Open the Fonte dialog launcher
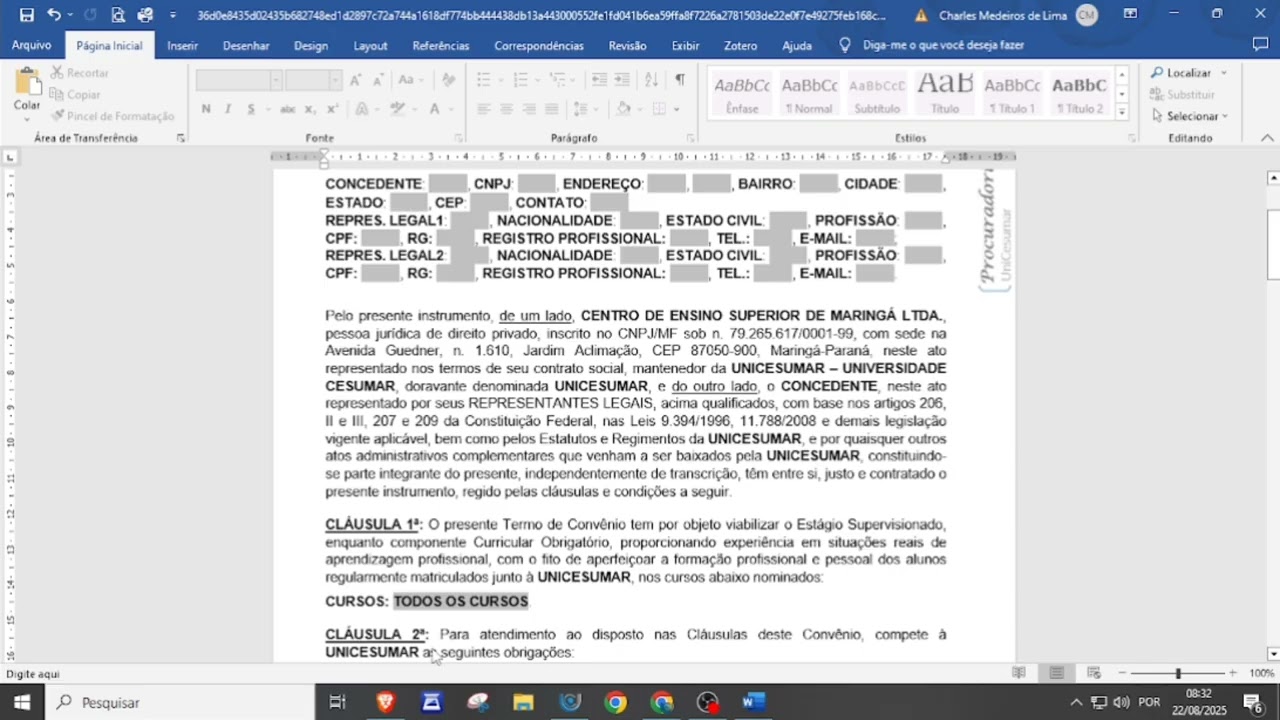Screen dimensions: 1280x720 (x=459, y=138)
